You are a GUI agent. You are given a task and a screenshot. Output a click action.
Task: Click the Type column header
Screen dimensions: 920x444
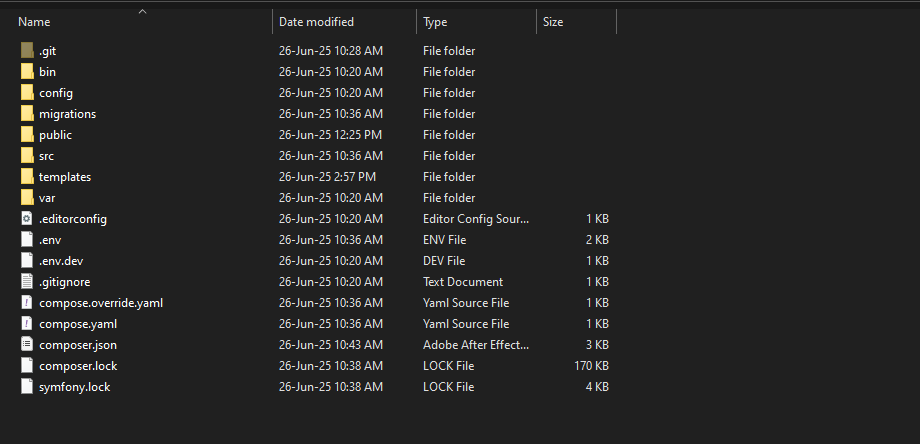coord(435,22)
